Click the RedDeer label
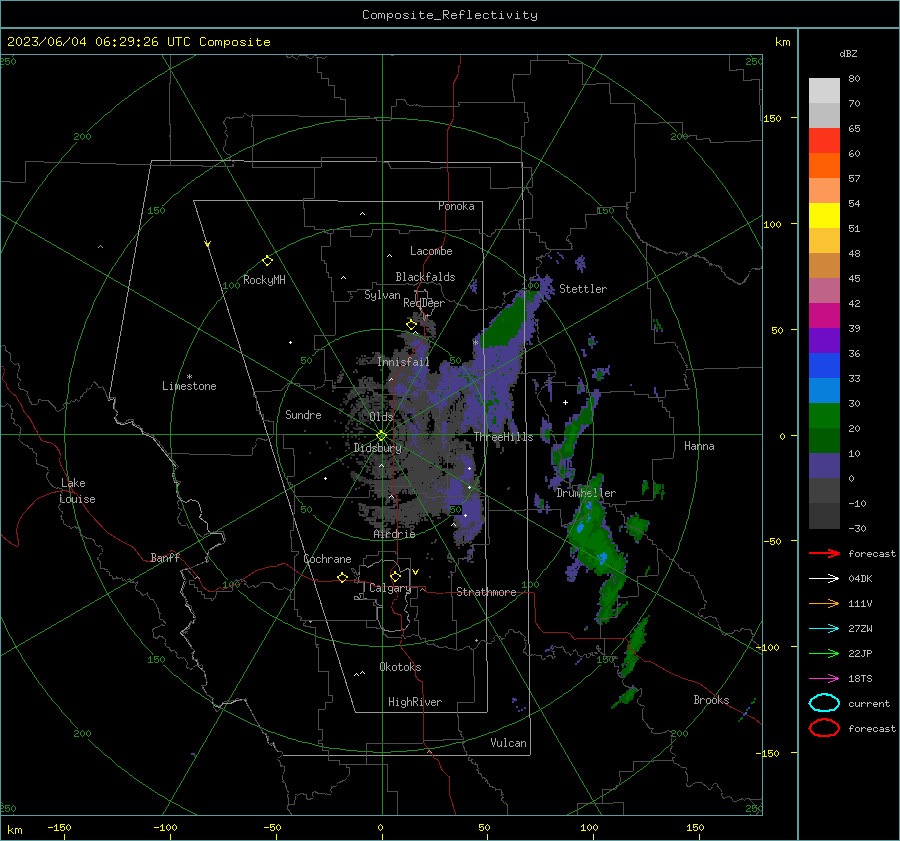 tap(424, 303)
